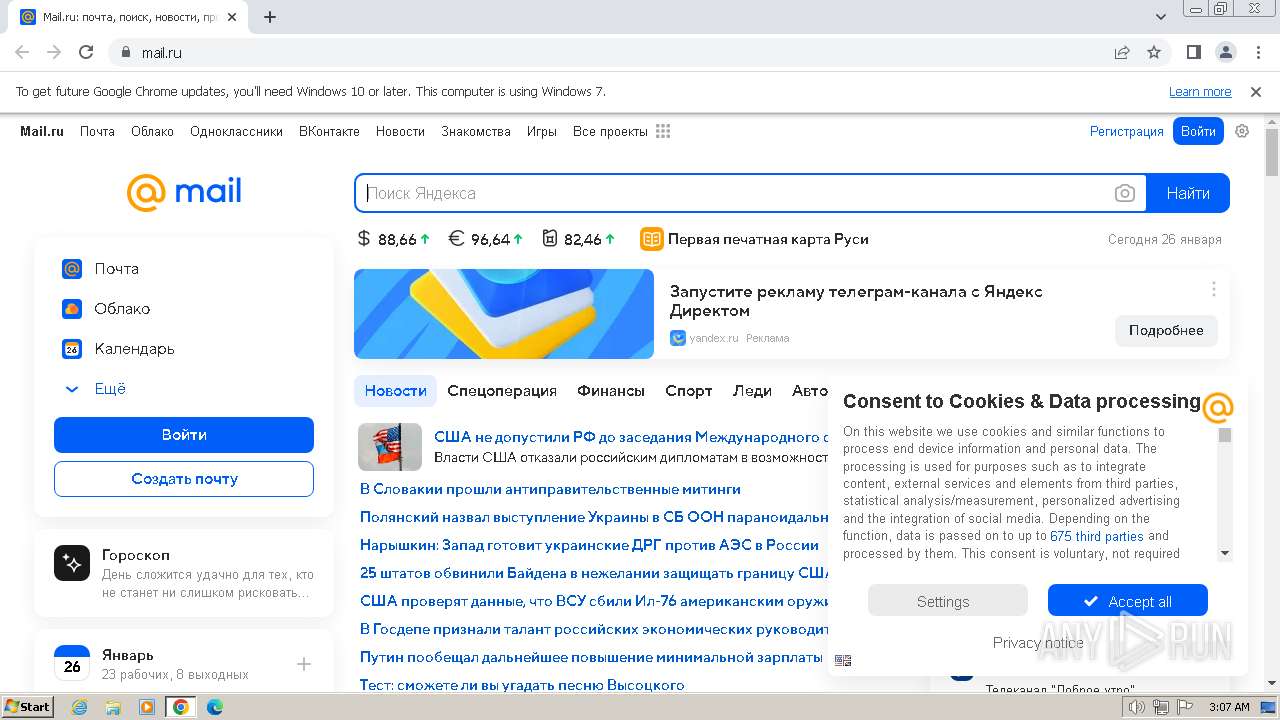Select the Новости news tab
The width and height of the screenshot is (1280, 720).
[x=396, y=391]
